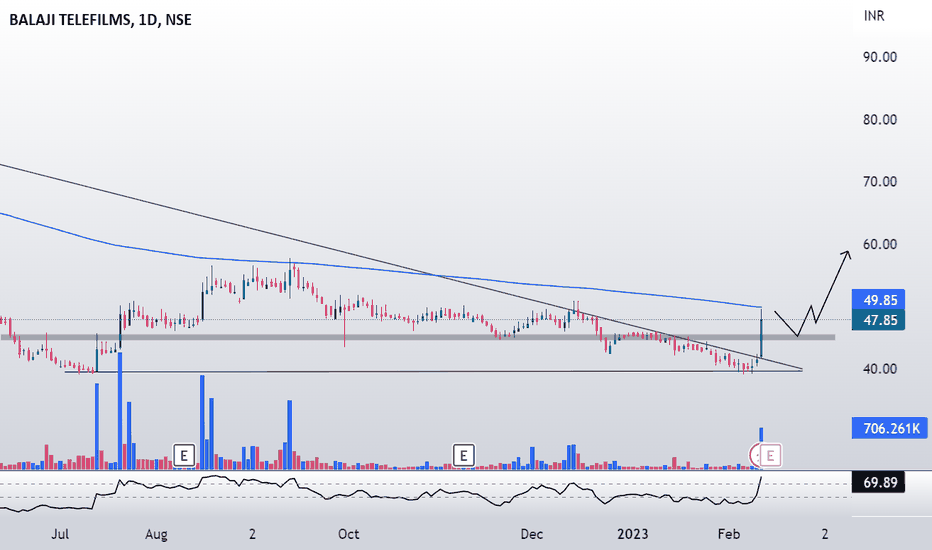The width and height of the screenshot is (932, 550).
Task: Click the 90.00 price axis label
Action: (880, 57)
